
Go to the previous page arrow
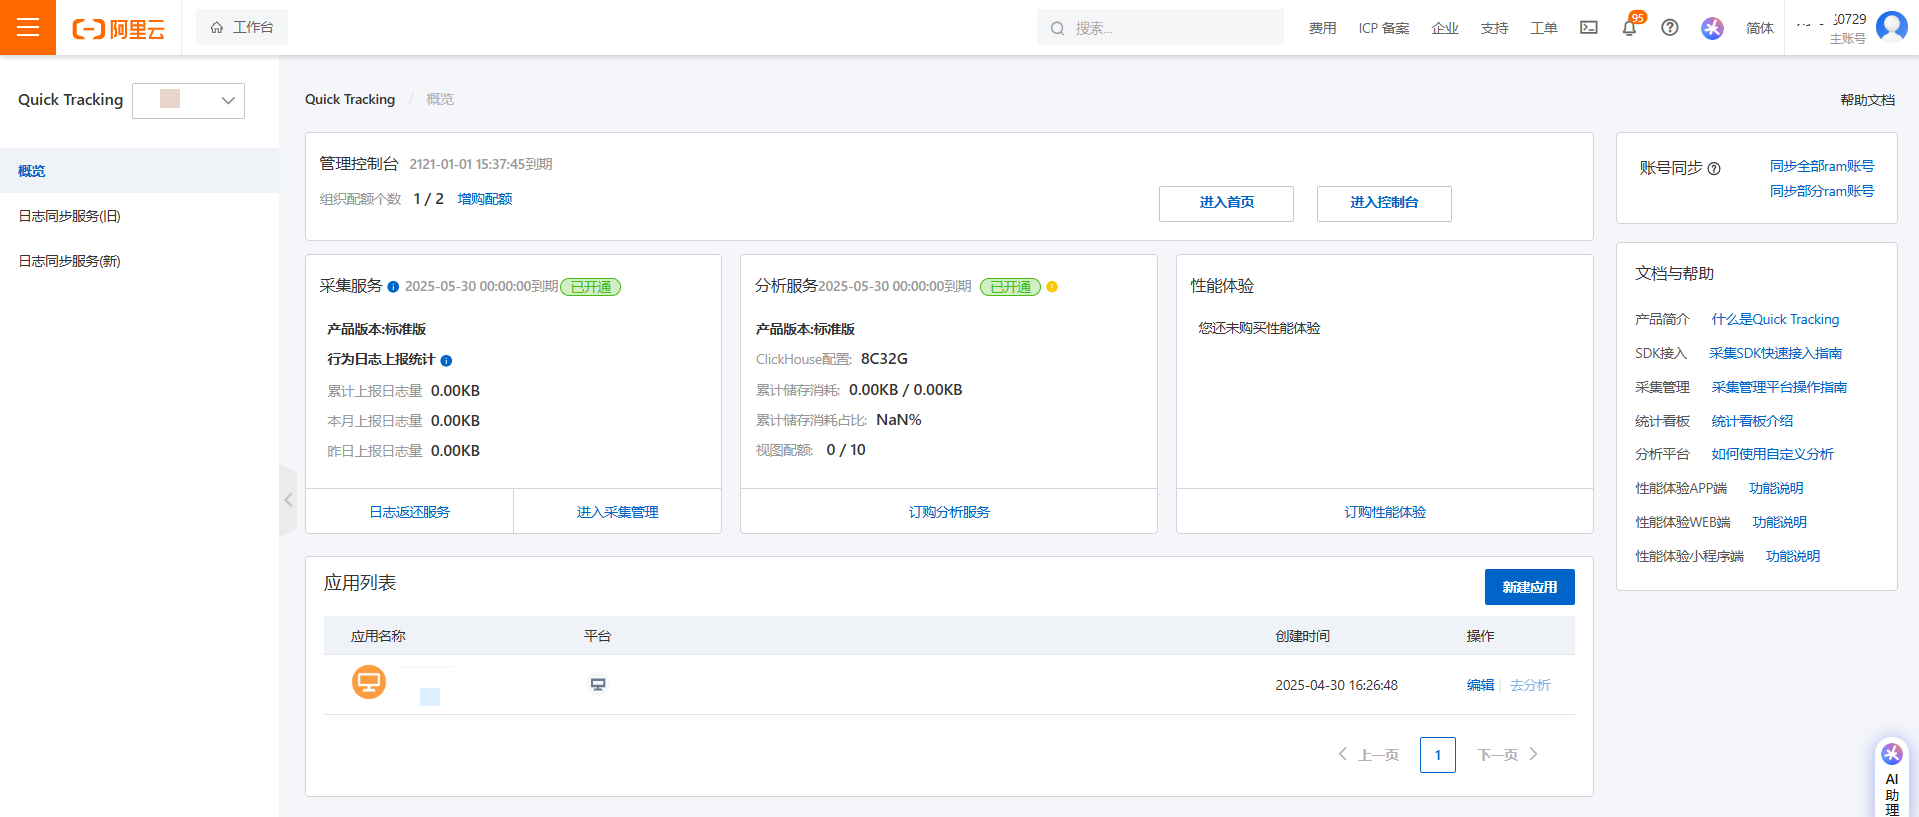coord(1343,754)
